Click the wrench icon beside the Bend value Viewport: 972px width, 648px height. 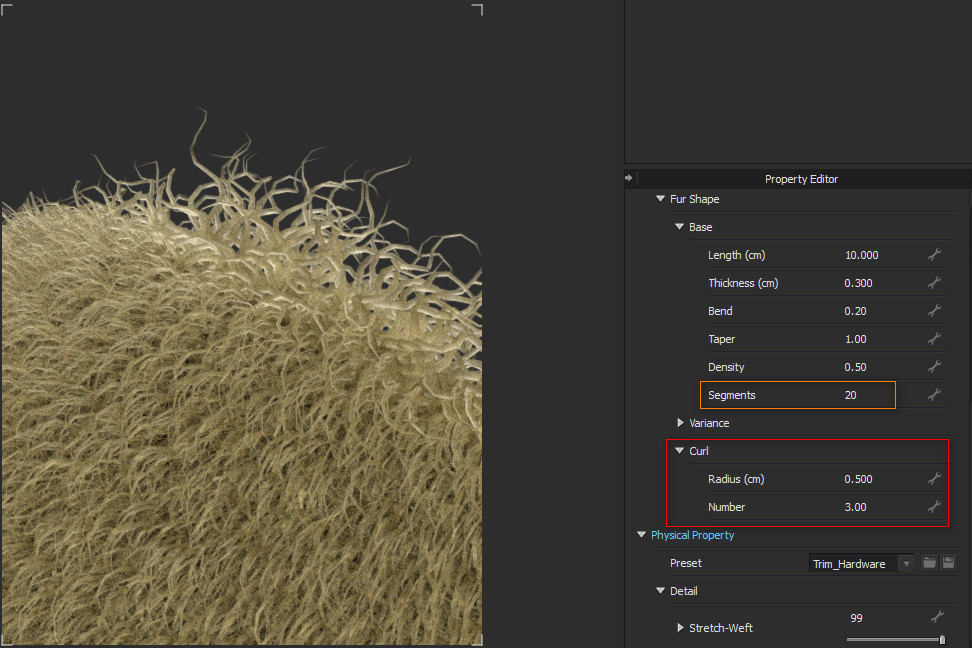(934, 311)
